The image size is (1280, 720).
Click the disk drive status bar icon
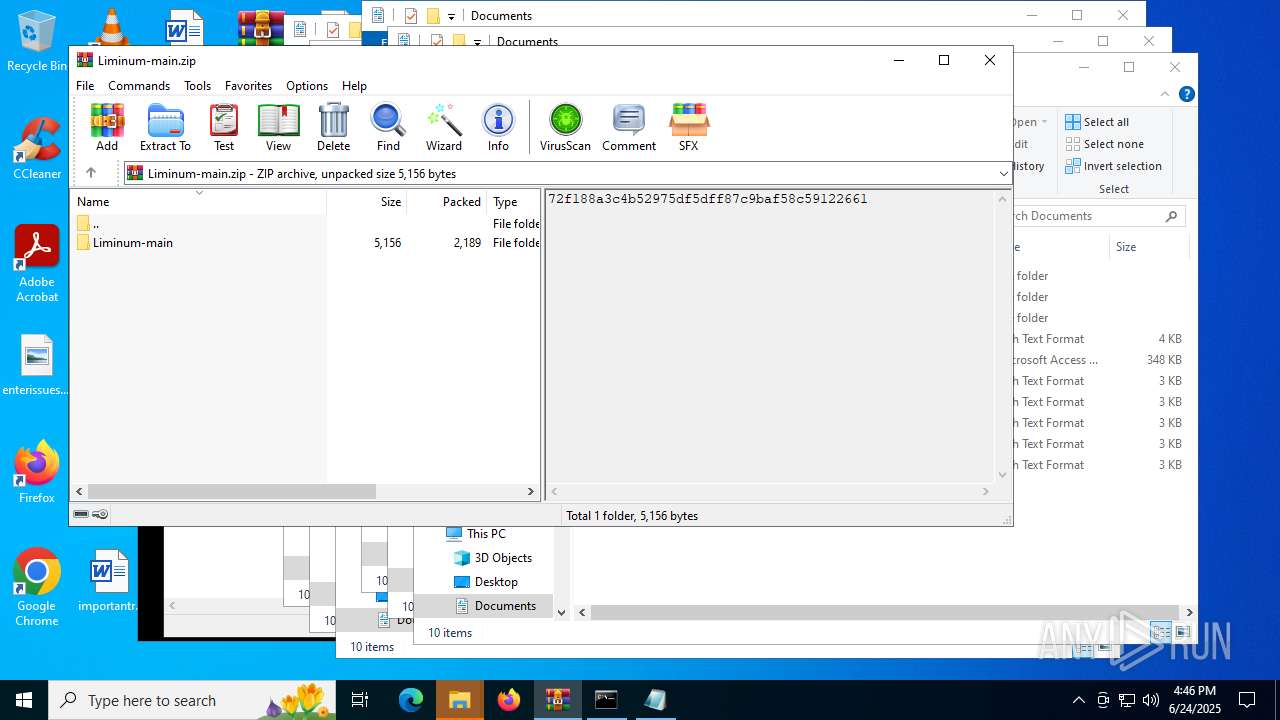click(x=81, y=514)
